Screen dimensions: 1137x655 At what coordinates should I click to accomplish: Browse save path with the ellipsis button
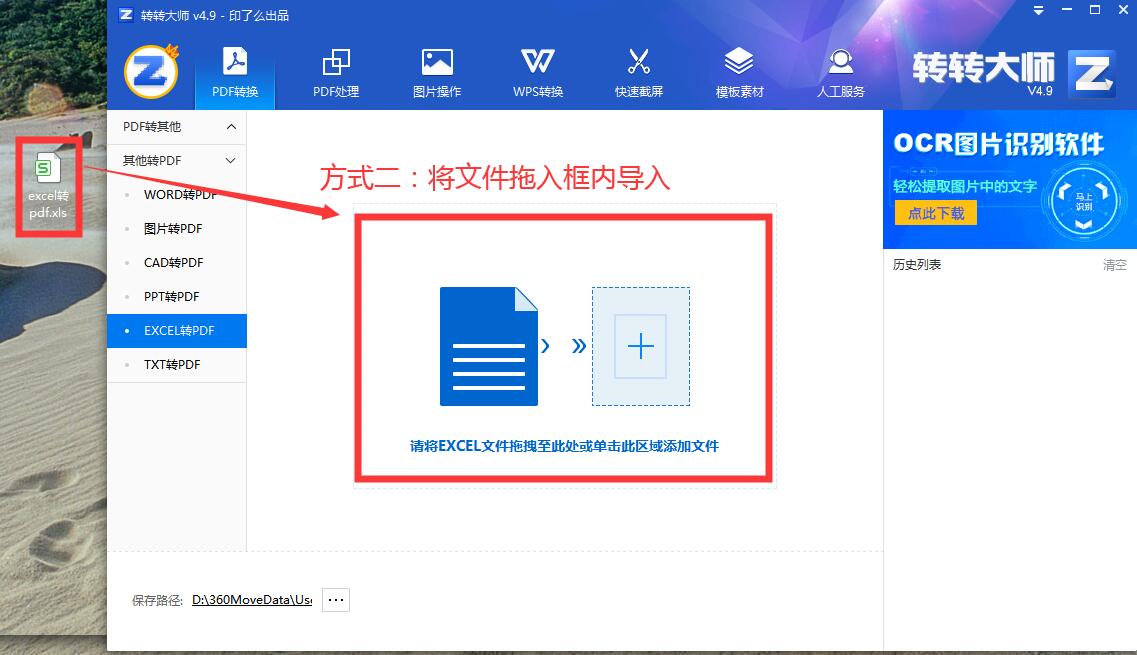pos(336,600)
